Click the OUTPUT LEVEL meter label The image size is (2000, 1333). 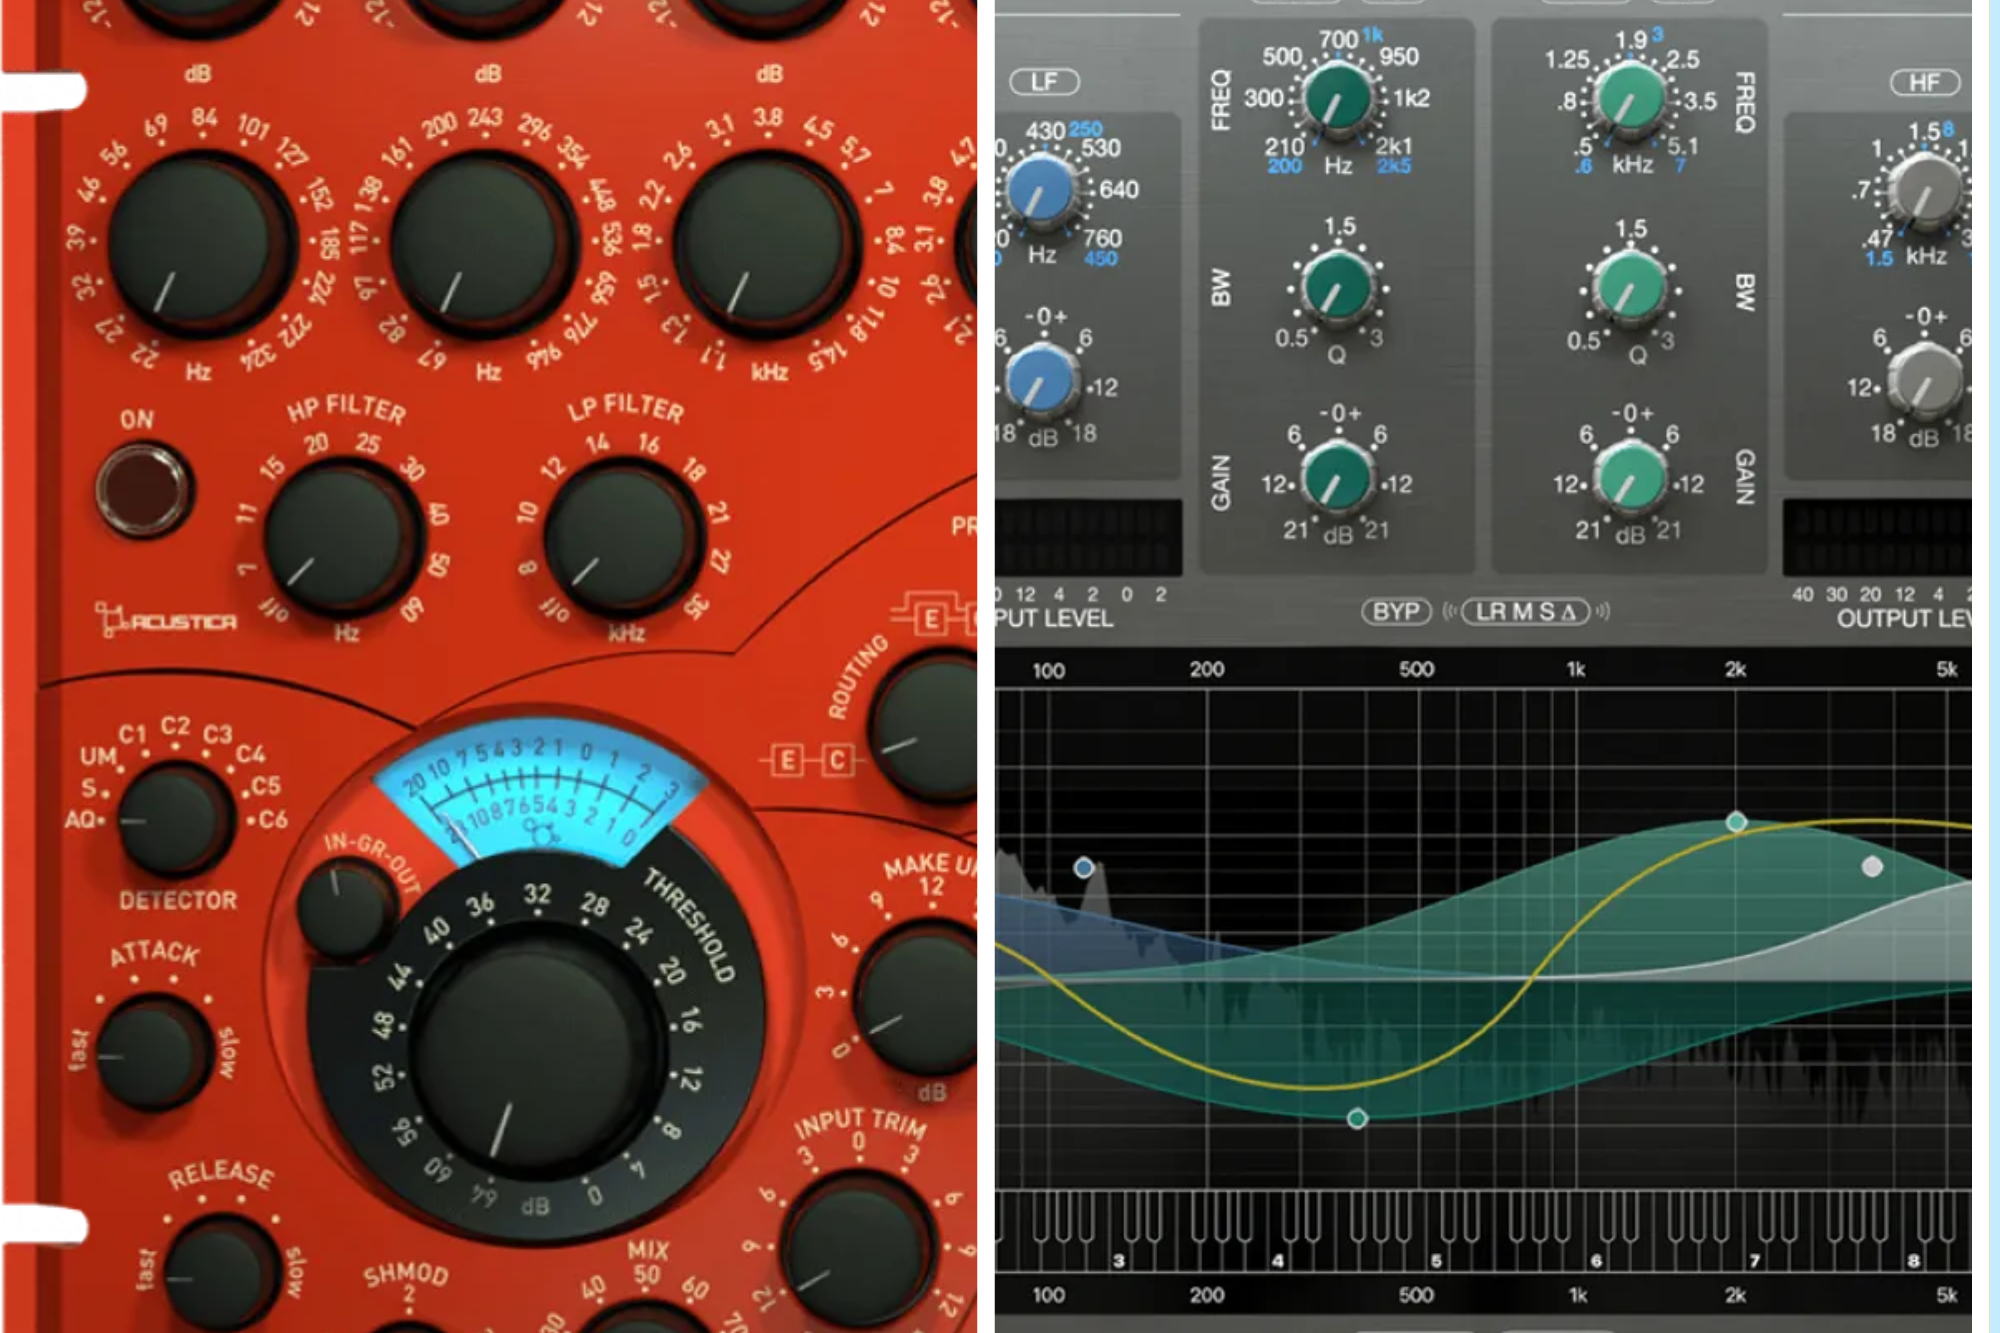click(x=1903, y=619)
